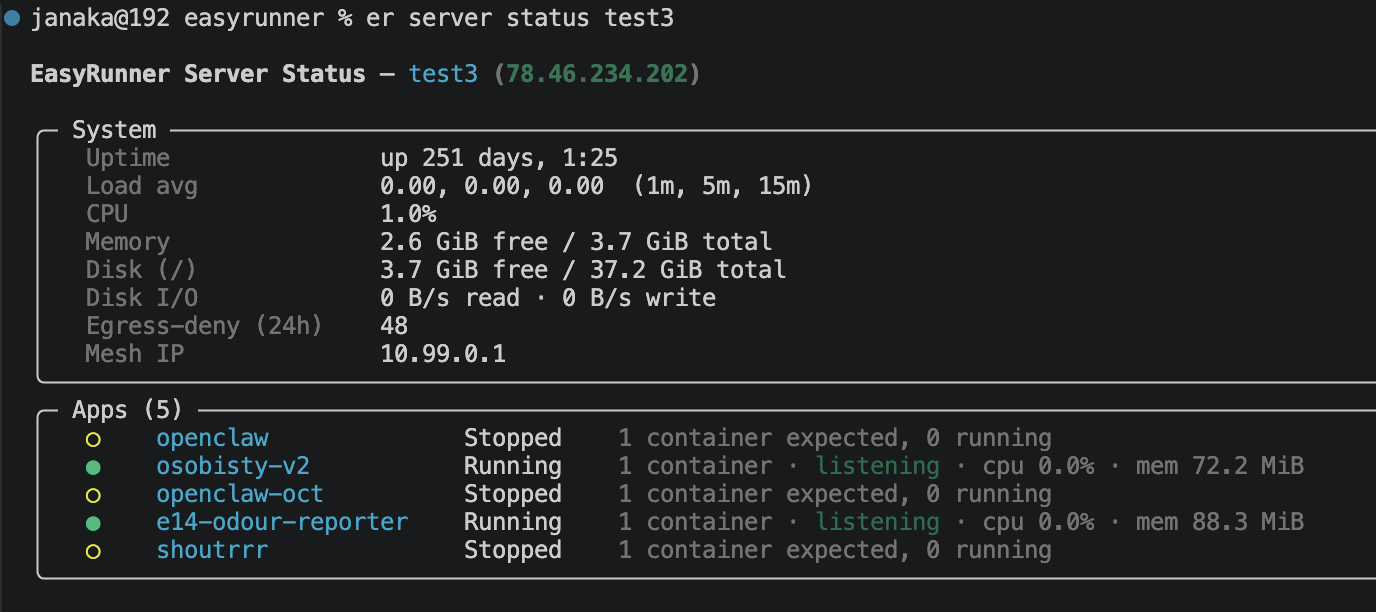Click the Running status of osobisty-v2
Viewport: 1376px width, 612px height.
click(x=513, y=466)
